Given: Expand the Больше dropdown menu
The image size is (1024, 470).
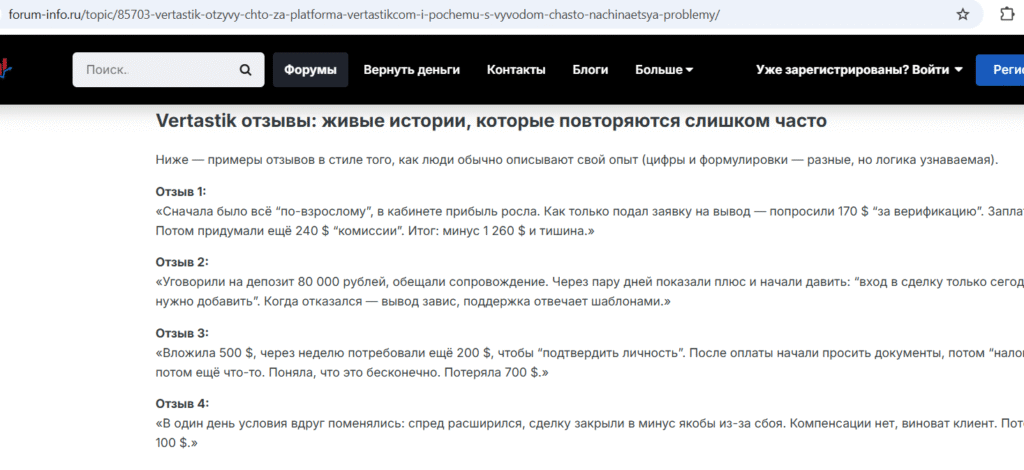Looking at the screenshot, I should pyautogui.click(x=664, y=70).
